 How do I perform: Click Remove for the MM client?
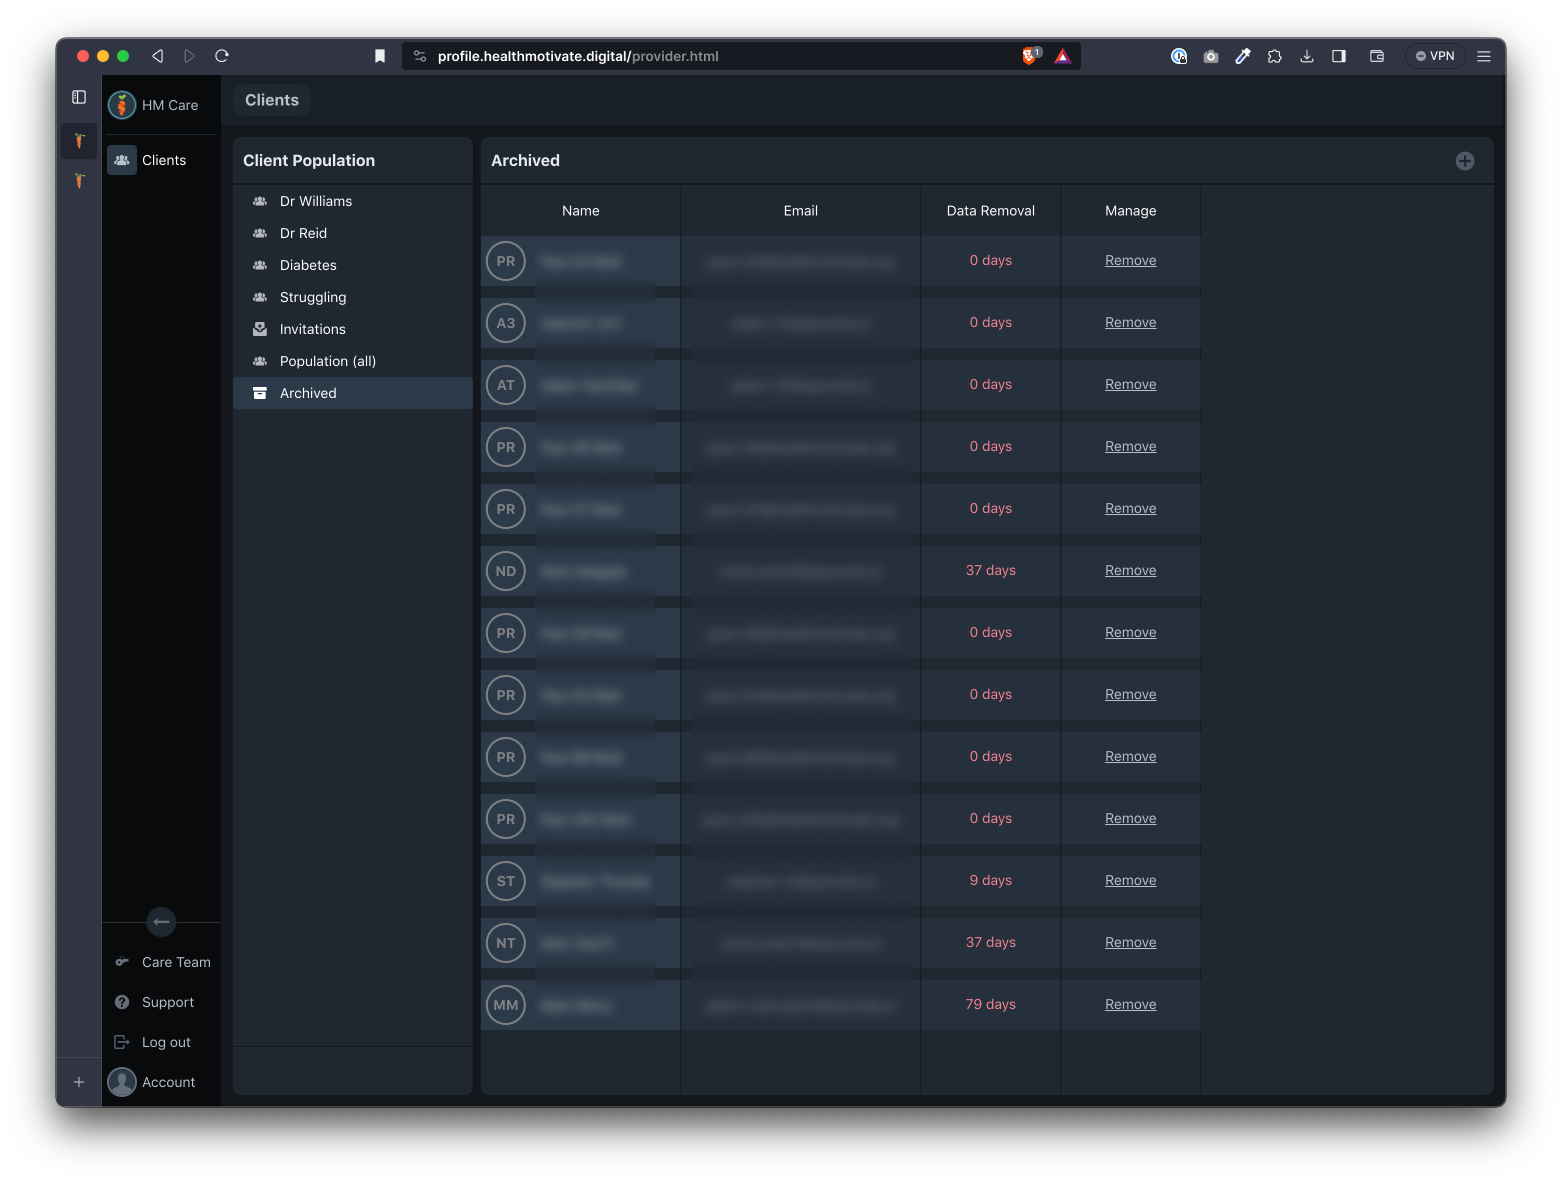(x=1131, y=1004)
